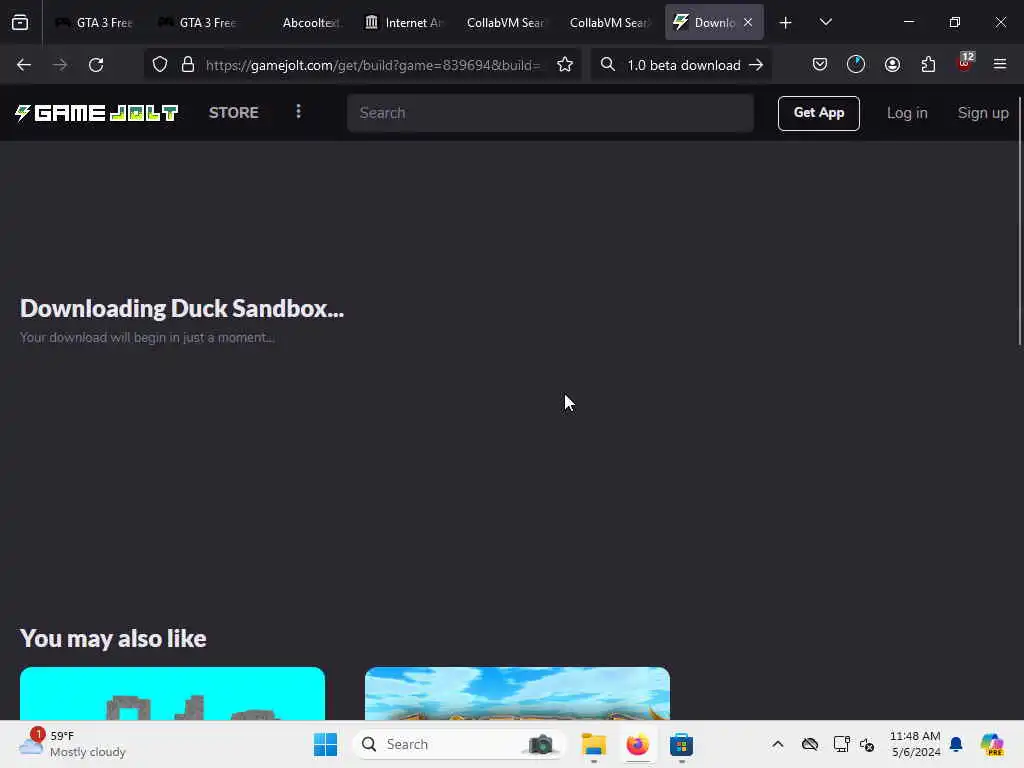
Task: Open Firefox recent browsing tab overview icon
Action: click(x=20, y=22)
